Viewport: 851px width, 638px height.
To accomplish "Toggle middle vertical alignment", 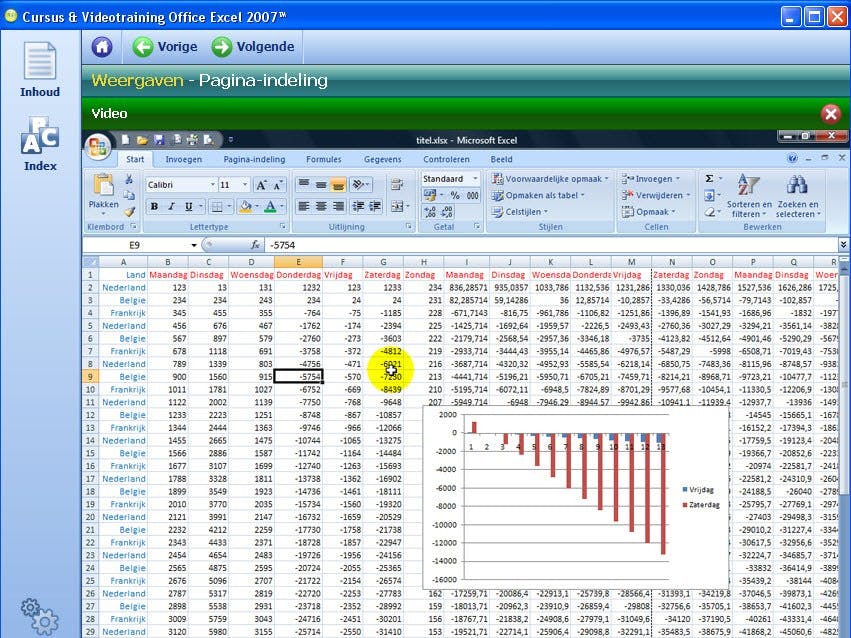I will click(321, 185).
